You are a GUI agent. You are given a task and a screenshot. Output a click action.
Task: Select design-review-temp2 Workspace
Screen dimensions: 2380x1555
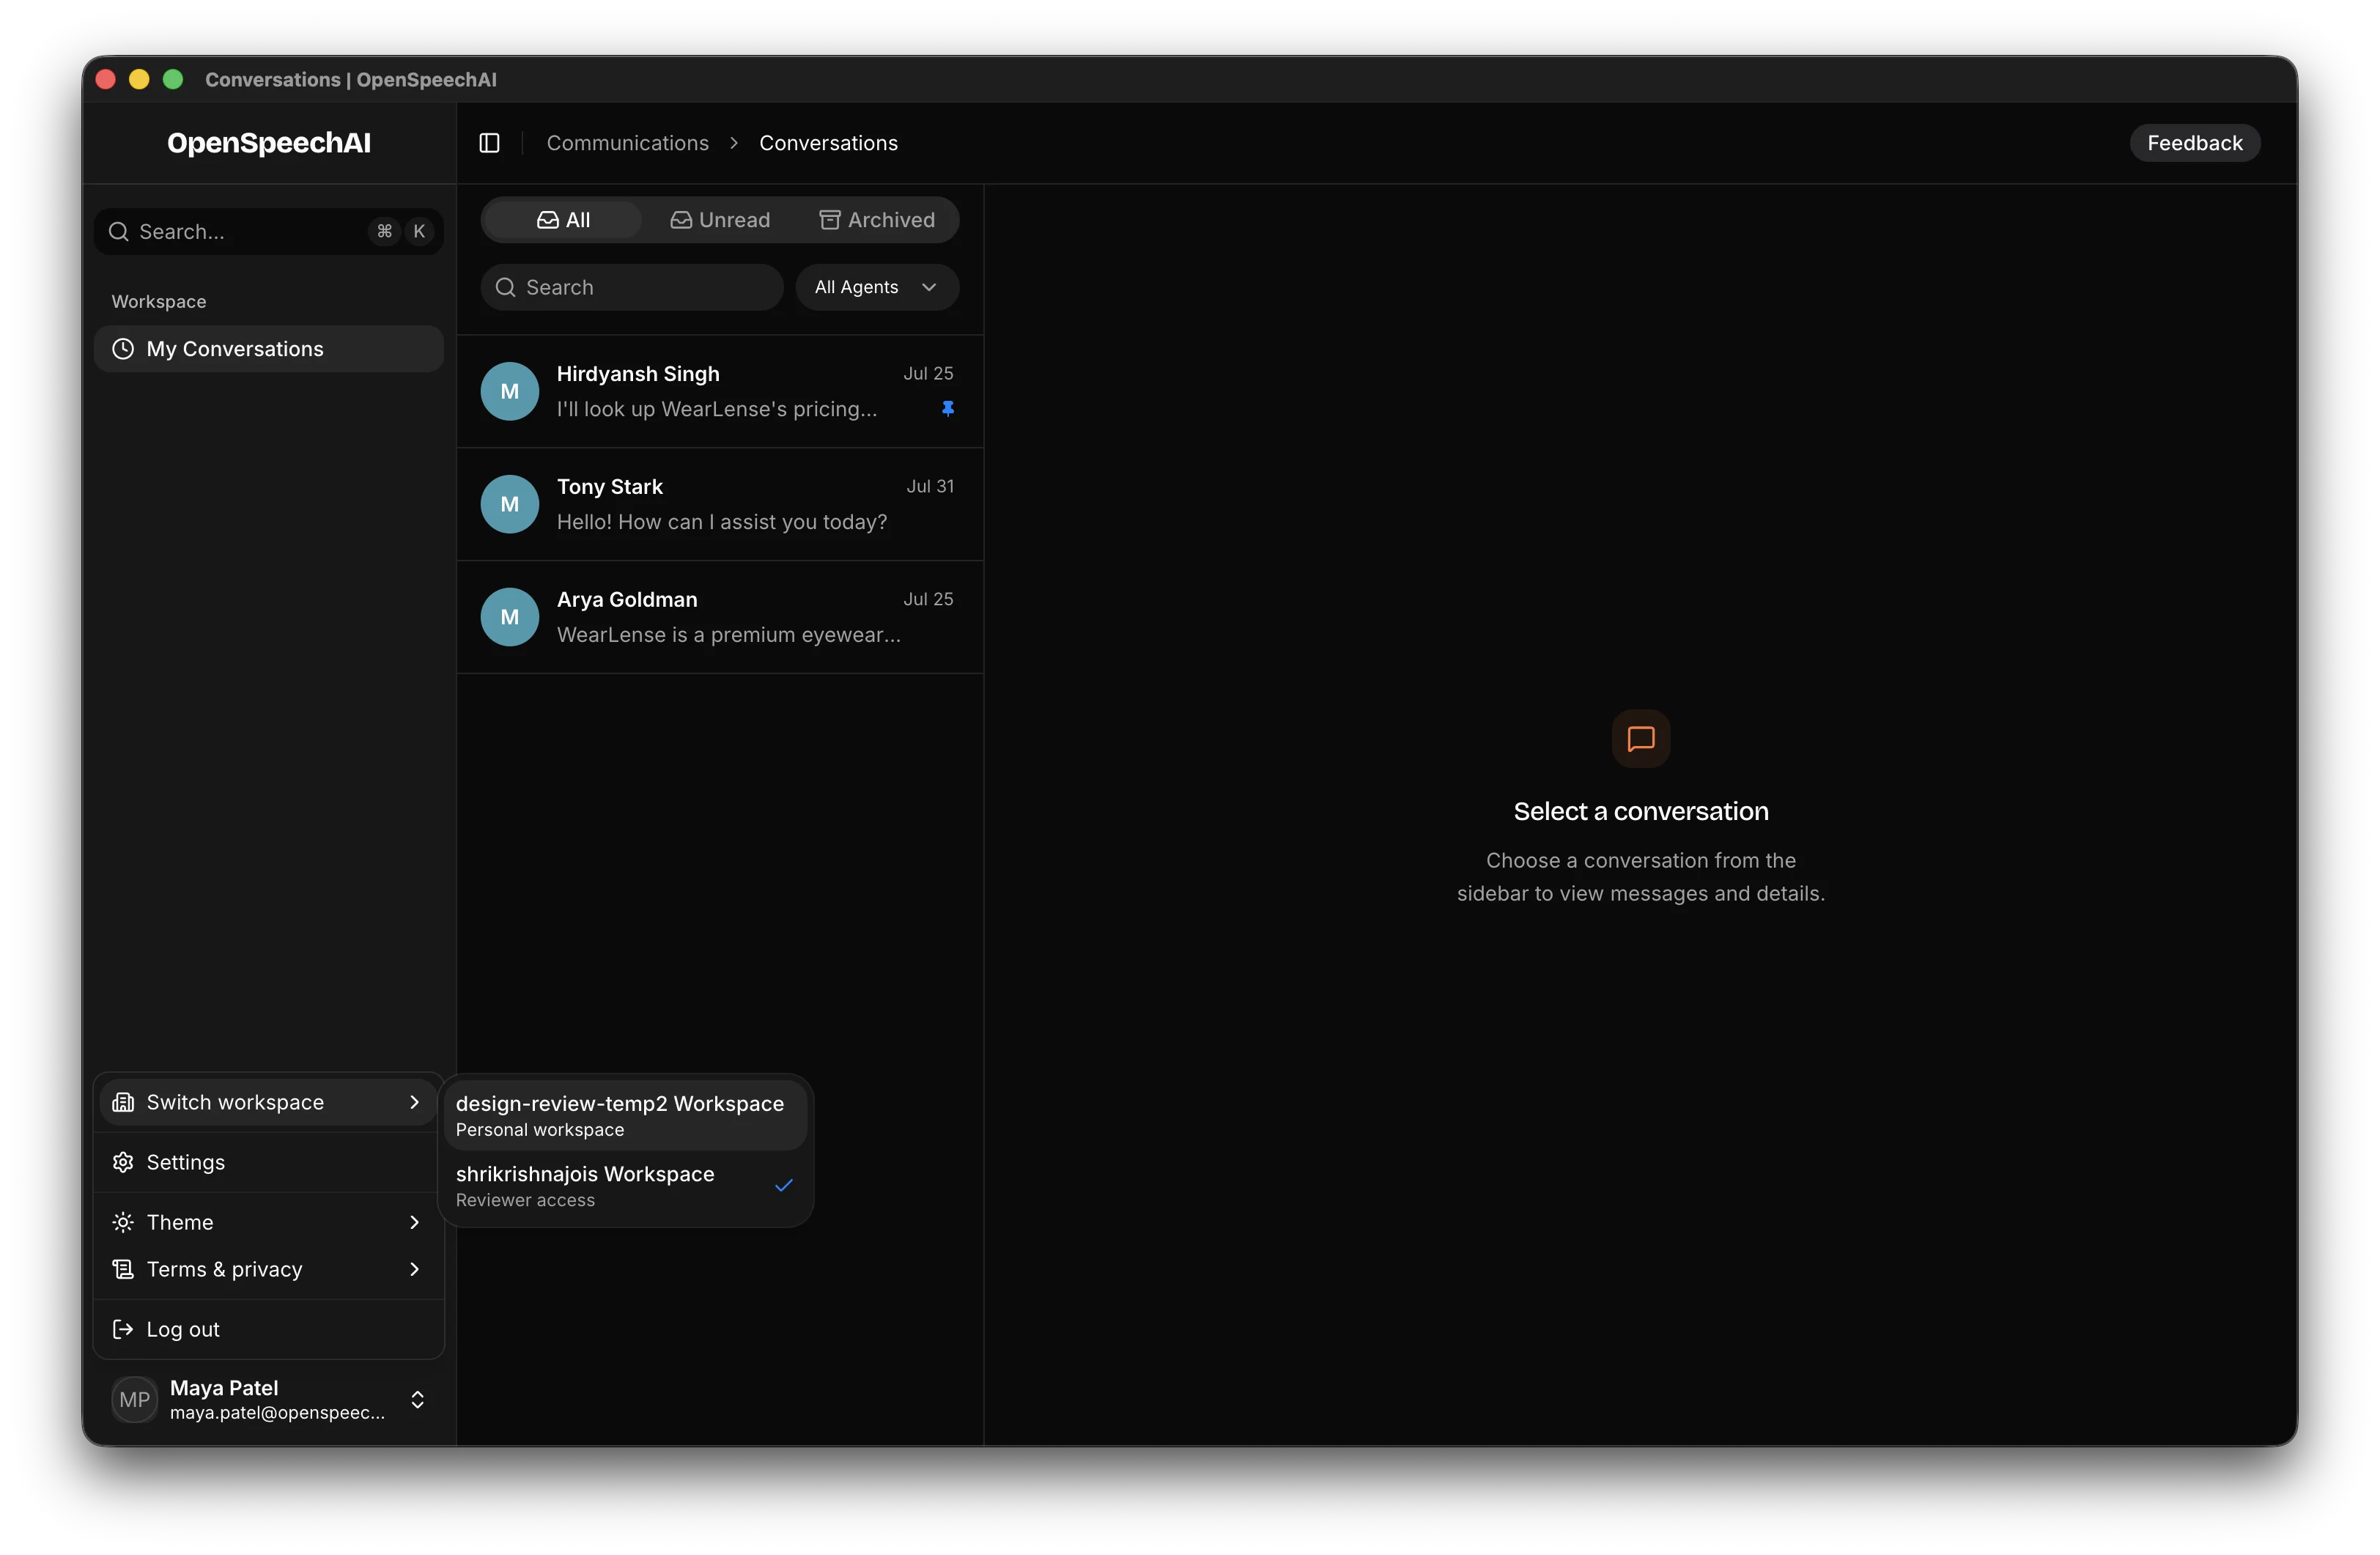click(x=626, y=1115)
